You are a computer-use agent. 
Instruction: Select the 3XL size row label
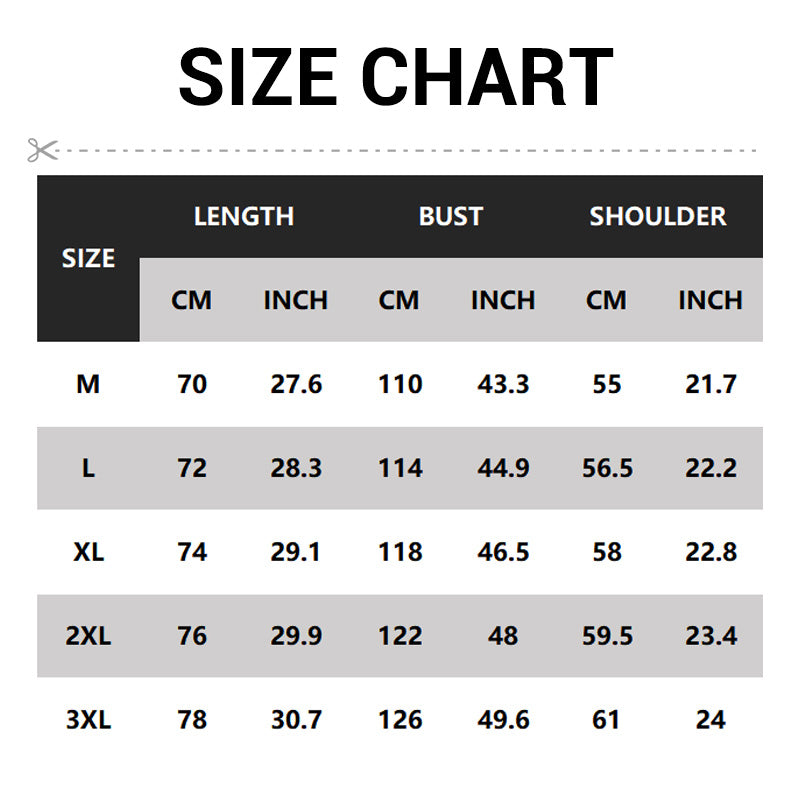pos(88,720)
